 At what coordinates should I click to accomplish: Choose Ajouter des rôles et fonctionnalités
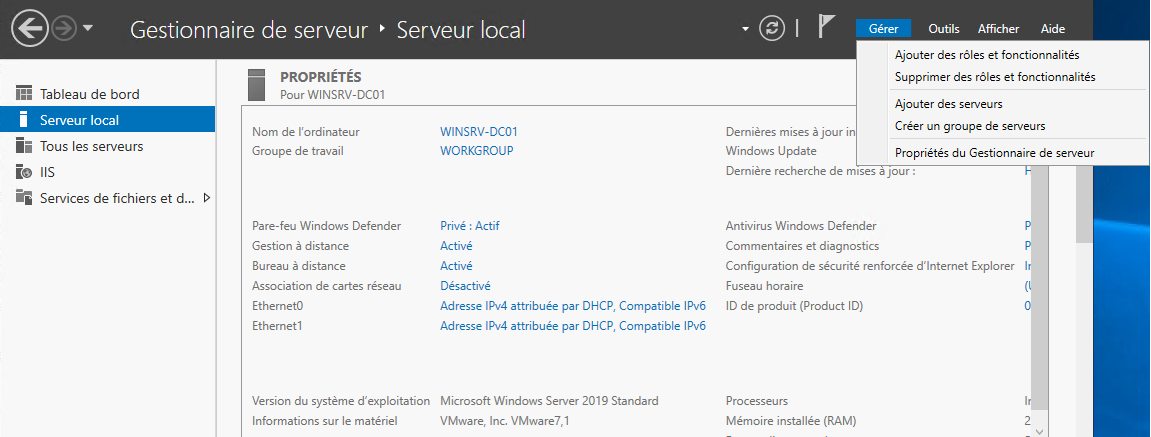(987, 55)
